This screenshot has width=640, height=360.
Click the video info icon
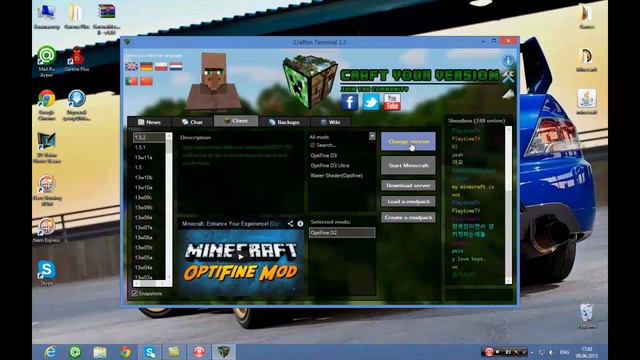tap(300, 224)
